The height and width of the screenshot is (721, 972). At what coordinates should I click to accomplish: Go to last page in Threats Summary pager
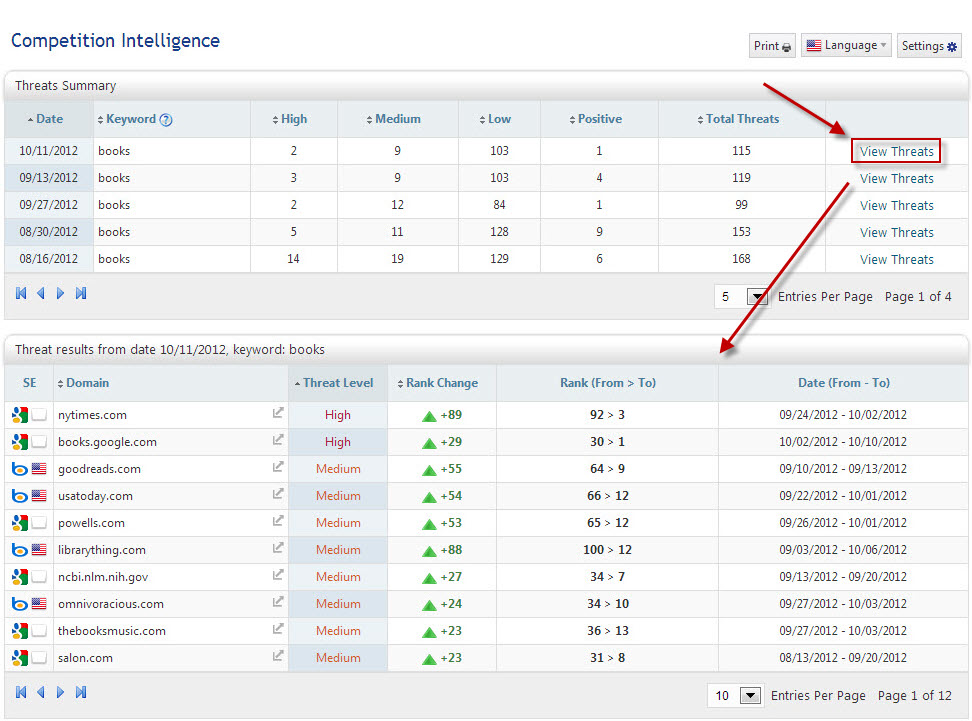[81, 294]
